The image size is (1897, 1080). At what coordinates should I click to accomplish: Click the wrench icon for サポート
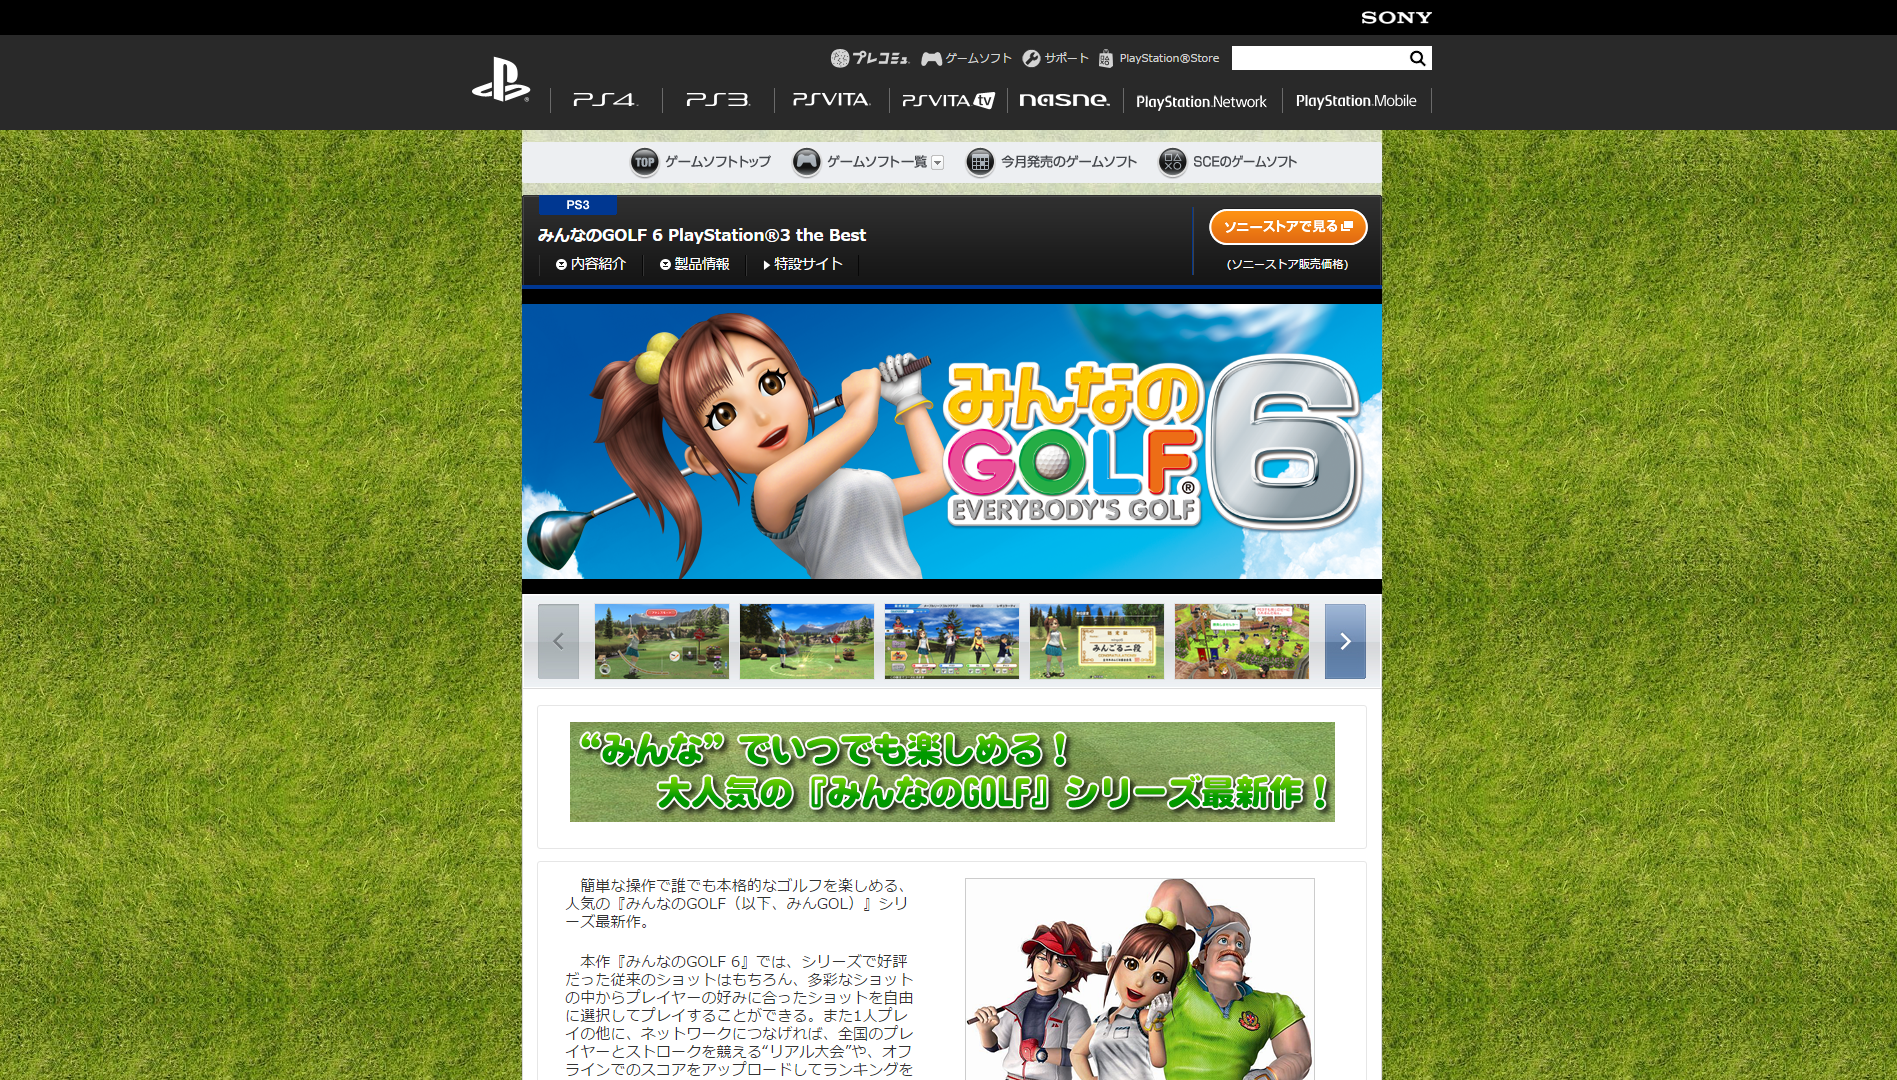pyautogui.click(x=1031, y=58)
